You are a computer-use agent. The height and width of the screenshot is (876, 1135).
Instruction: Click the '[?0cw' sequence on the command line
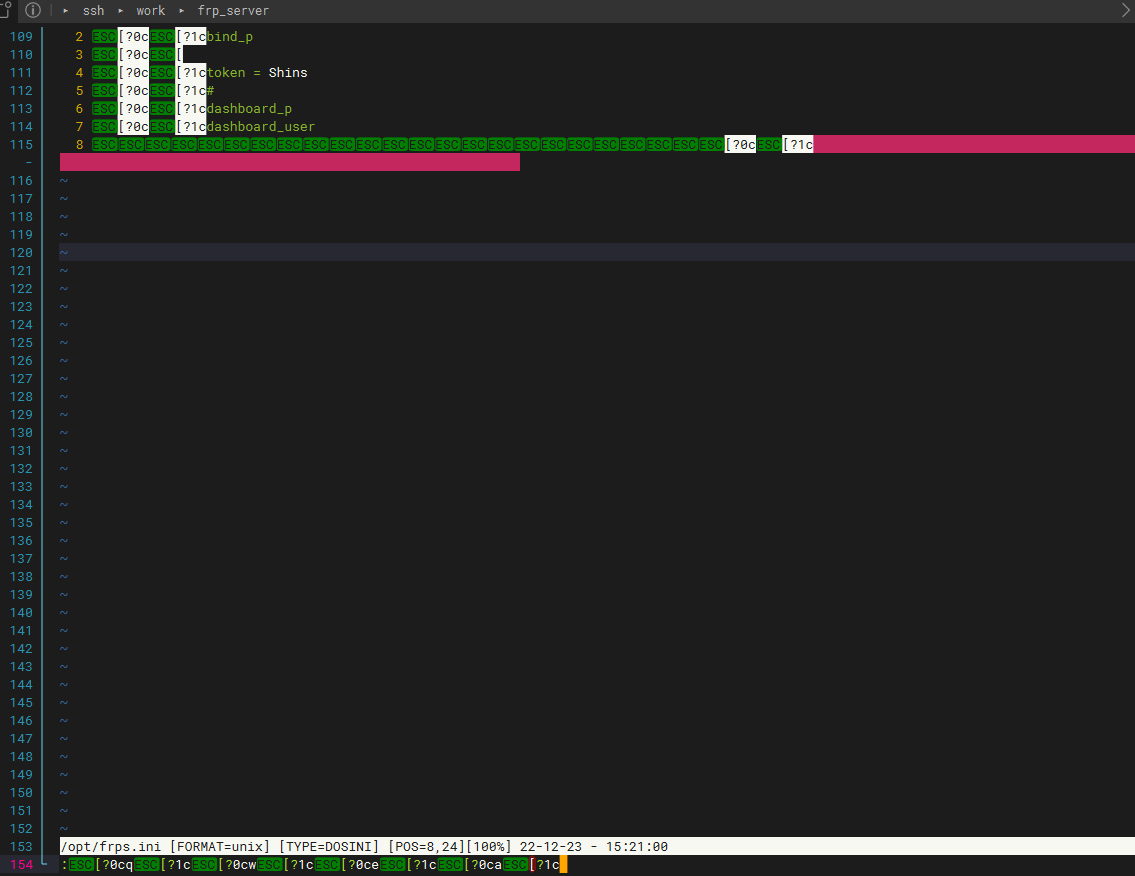[237, 864]
